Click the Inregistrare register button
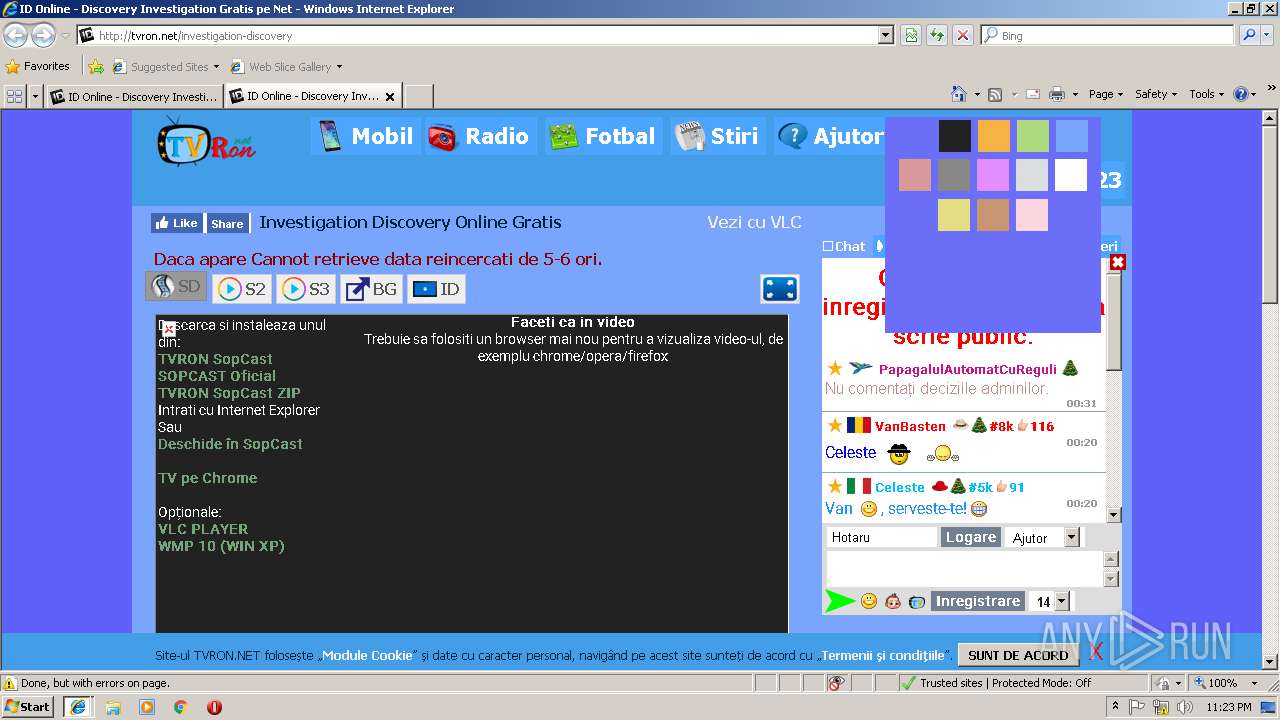The height and width of the screenshot is (720, 1280). (978, 601)
